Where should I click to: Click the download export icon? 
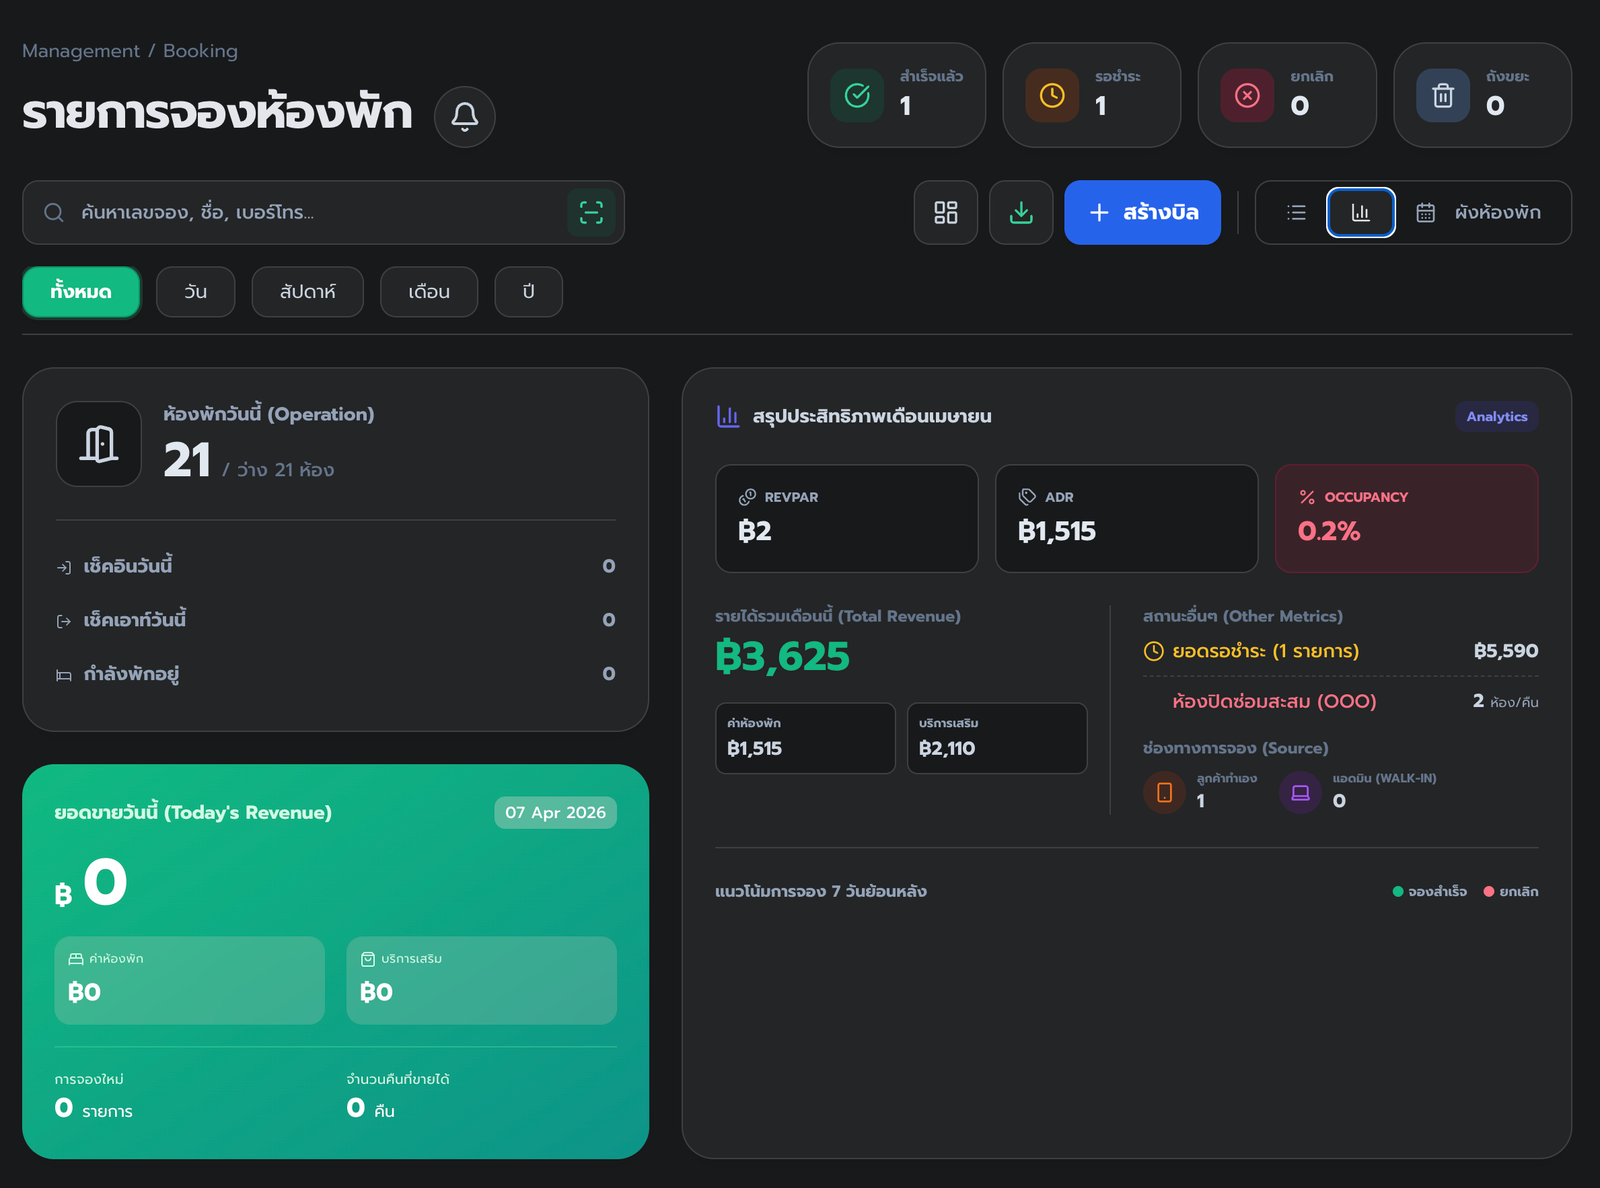tap(1020, 212)
